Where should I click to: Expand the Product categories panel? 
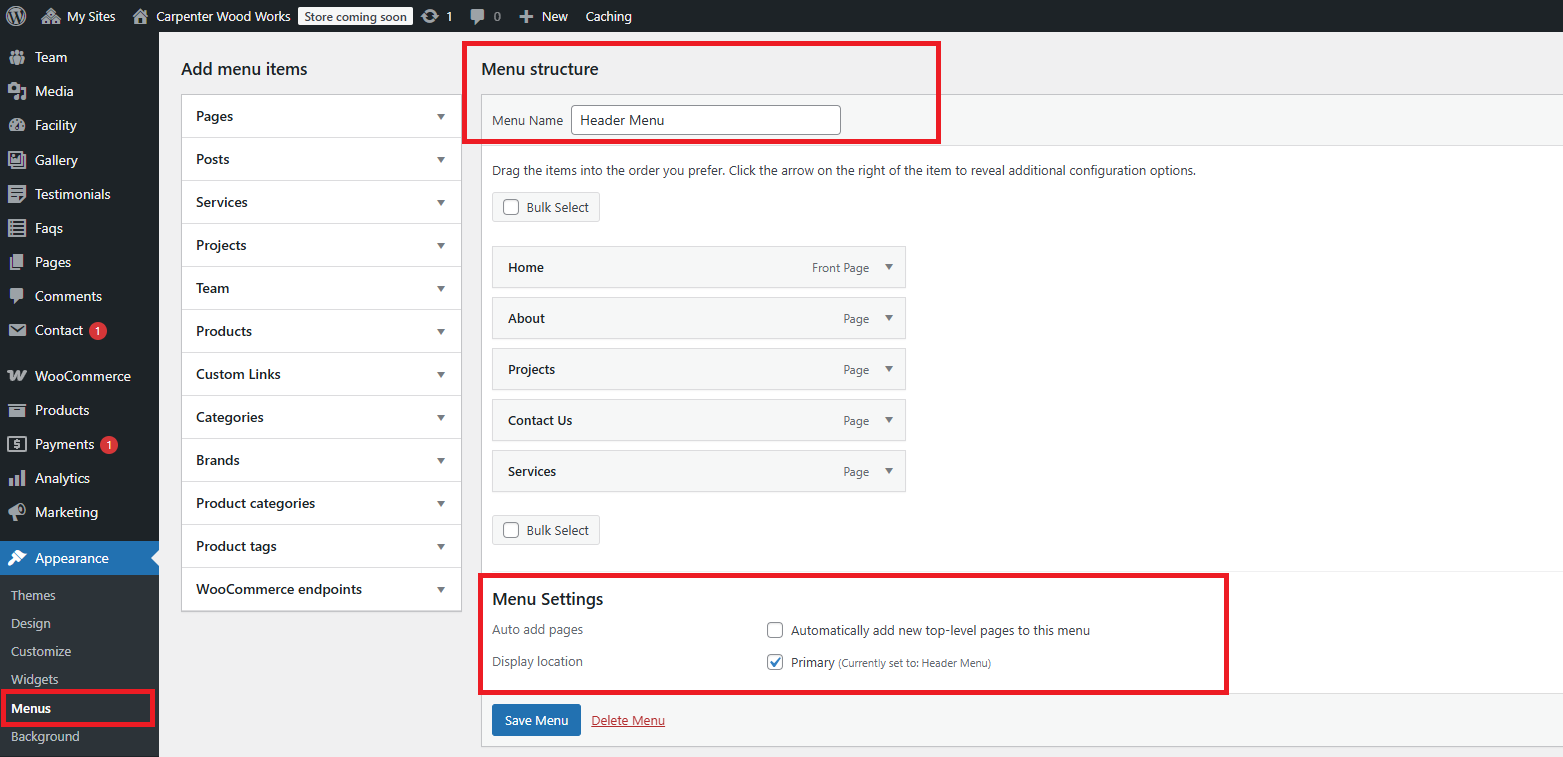click(x=441, y=503)
